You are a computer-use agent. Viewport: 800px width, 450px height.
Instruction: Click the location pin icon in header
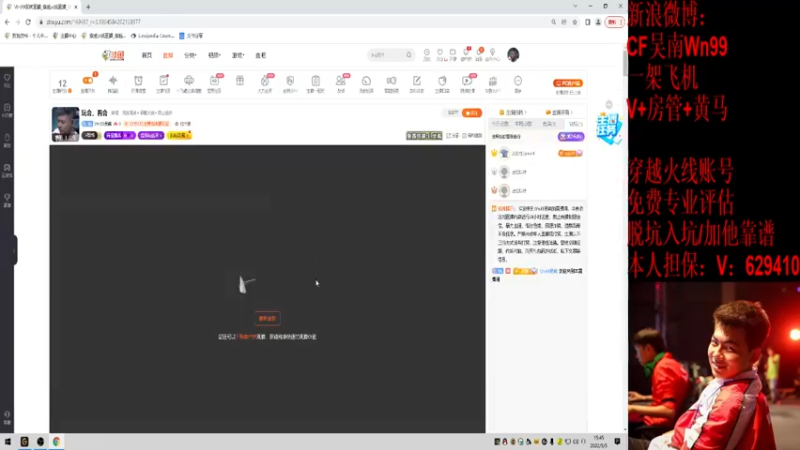tap(492, 52)
